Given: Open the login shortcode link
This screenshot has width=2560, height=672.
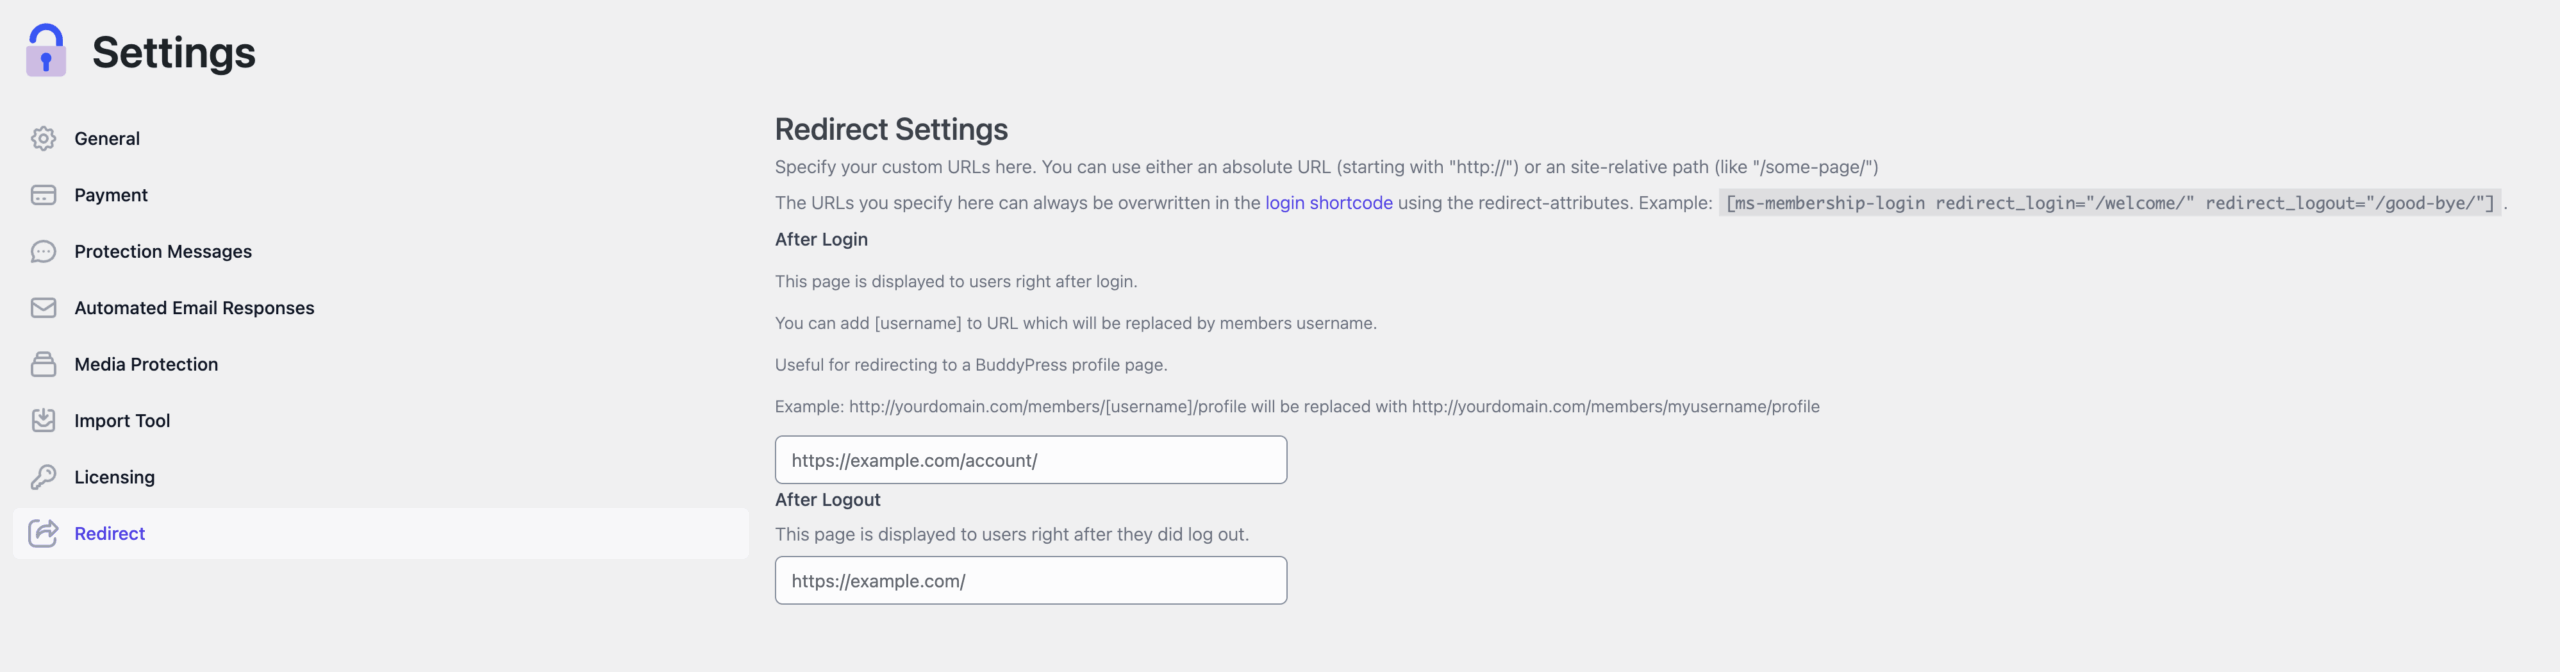Looking at the screenshot, I should 1328,202.
